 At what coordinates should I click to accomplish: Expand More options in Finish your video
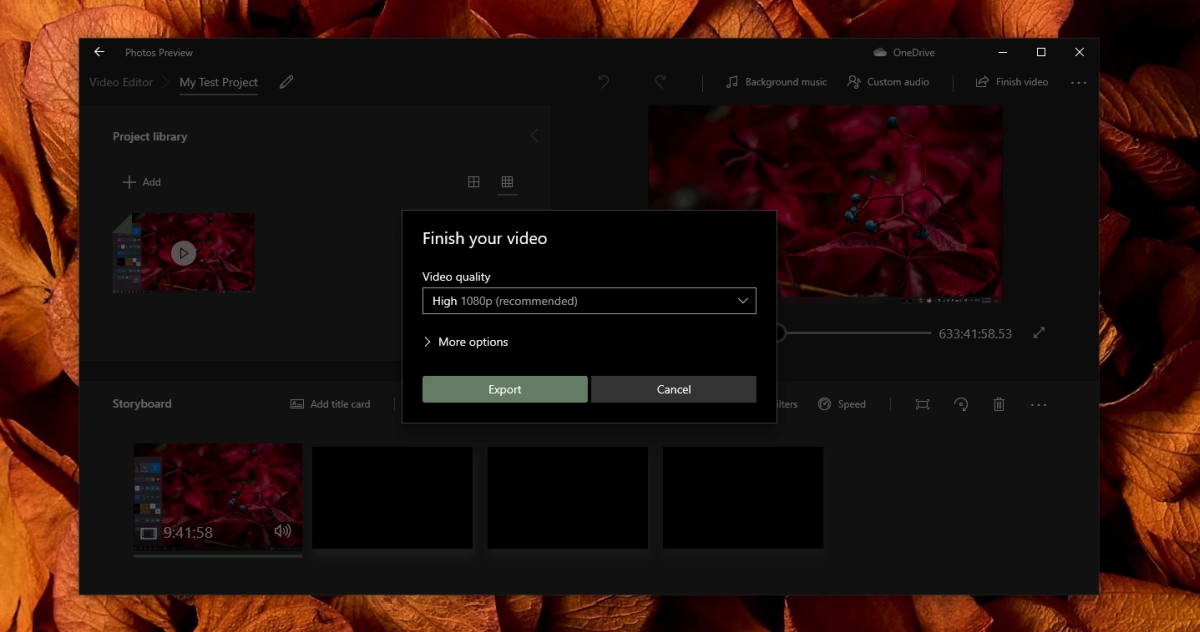coord(466,341)
